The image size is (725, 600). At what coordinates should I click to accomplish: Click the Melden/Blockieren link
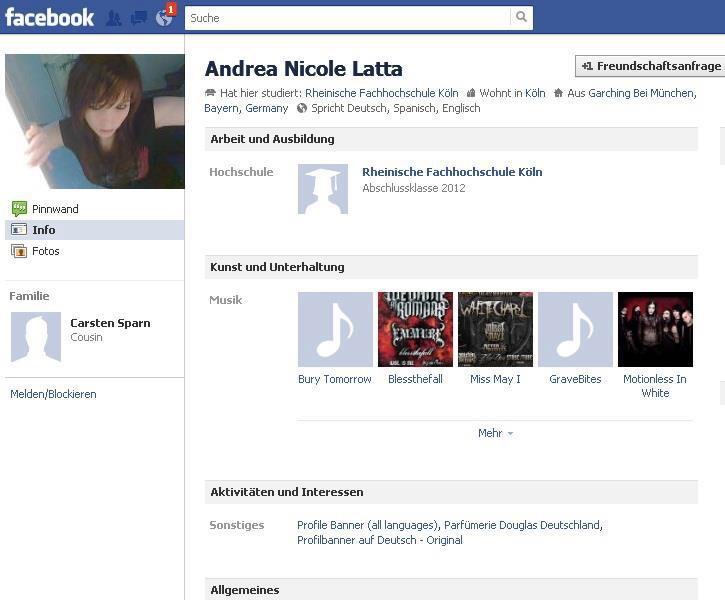click(53, 394)
